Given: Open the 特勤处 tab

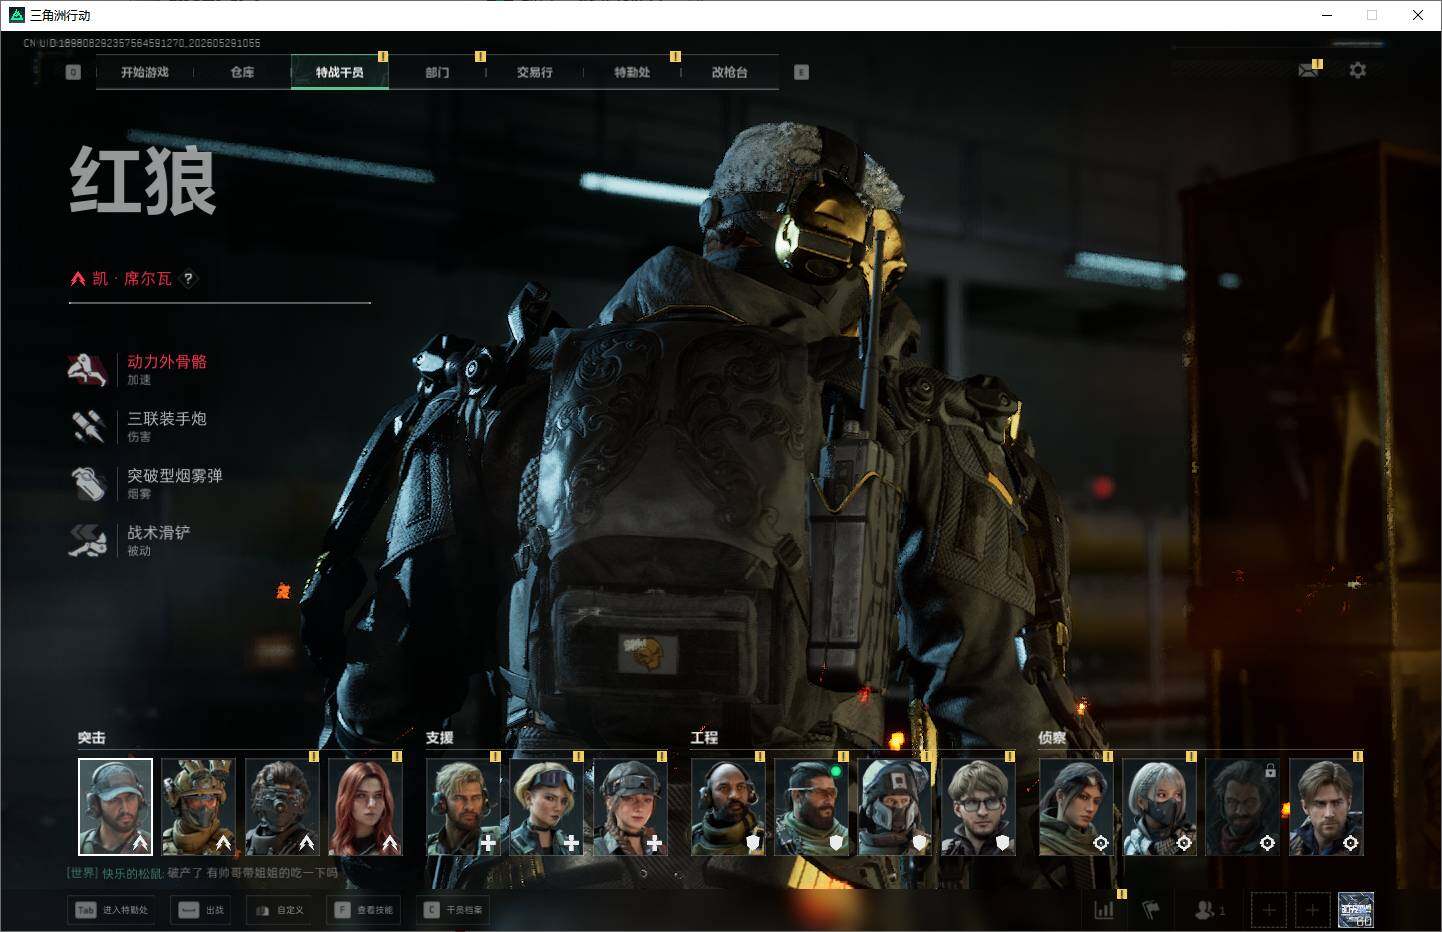Looking at the screenshot, I should tap(632, 72).
